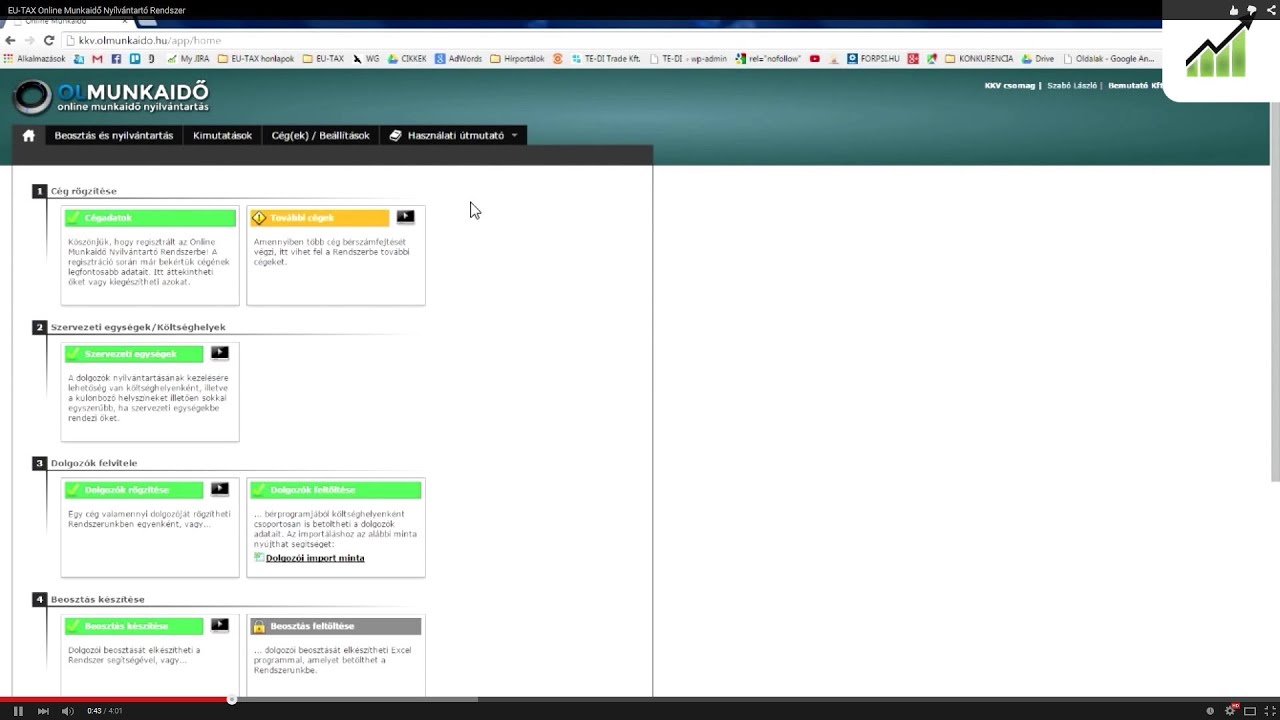The width and height of the screenshot is (1280, 720).
Task: Open the TE-DI Trade Kft. bookmark
Action: point(605,59)
